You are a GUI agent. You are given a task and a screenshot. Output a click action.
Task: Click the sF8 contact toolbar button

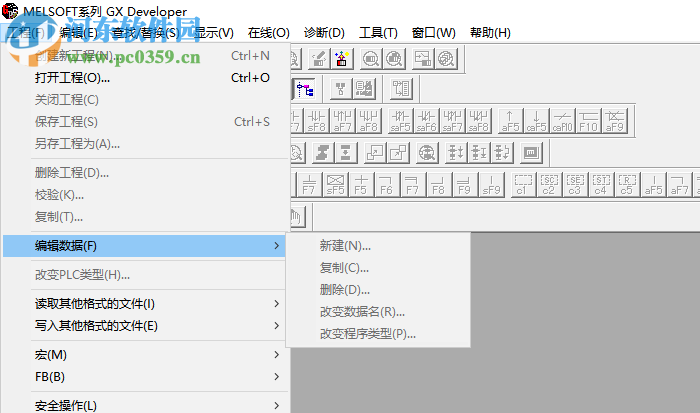click(x=317, y=121)
